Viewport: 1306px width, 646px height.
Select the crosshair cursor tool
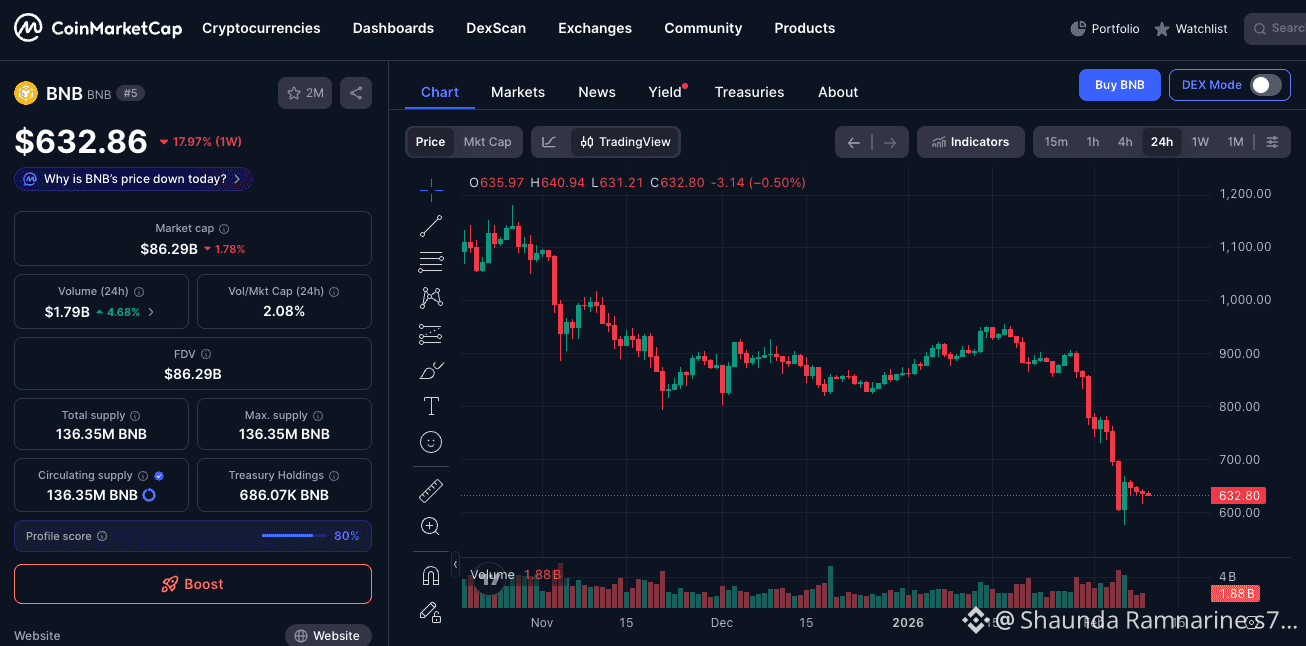tap(431, 187)
